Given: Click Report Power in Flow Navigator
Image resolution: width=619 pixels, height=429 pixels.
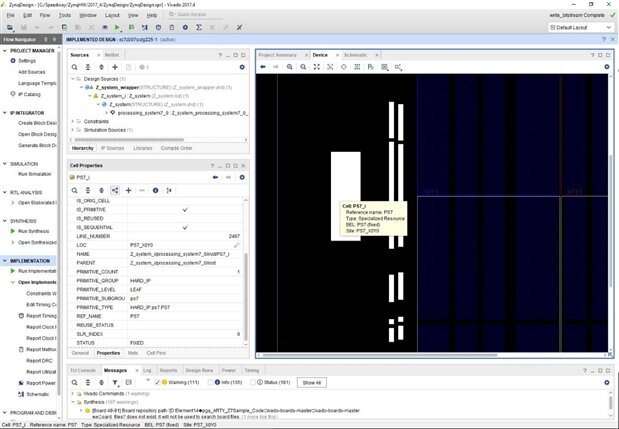Looking at the screenshot, I should [41, 383].
